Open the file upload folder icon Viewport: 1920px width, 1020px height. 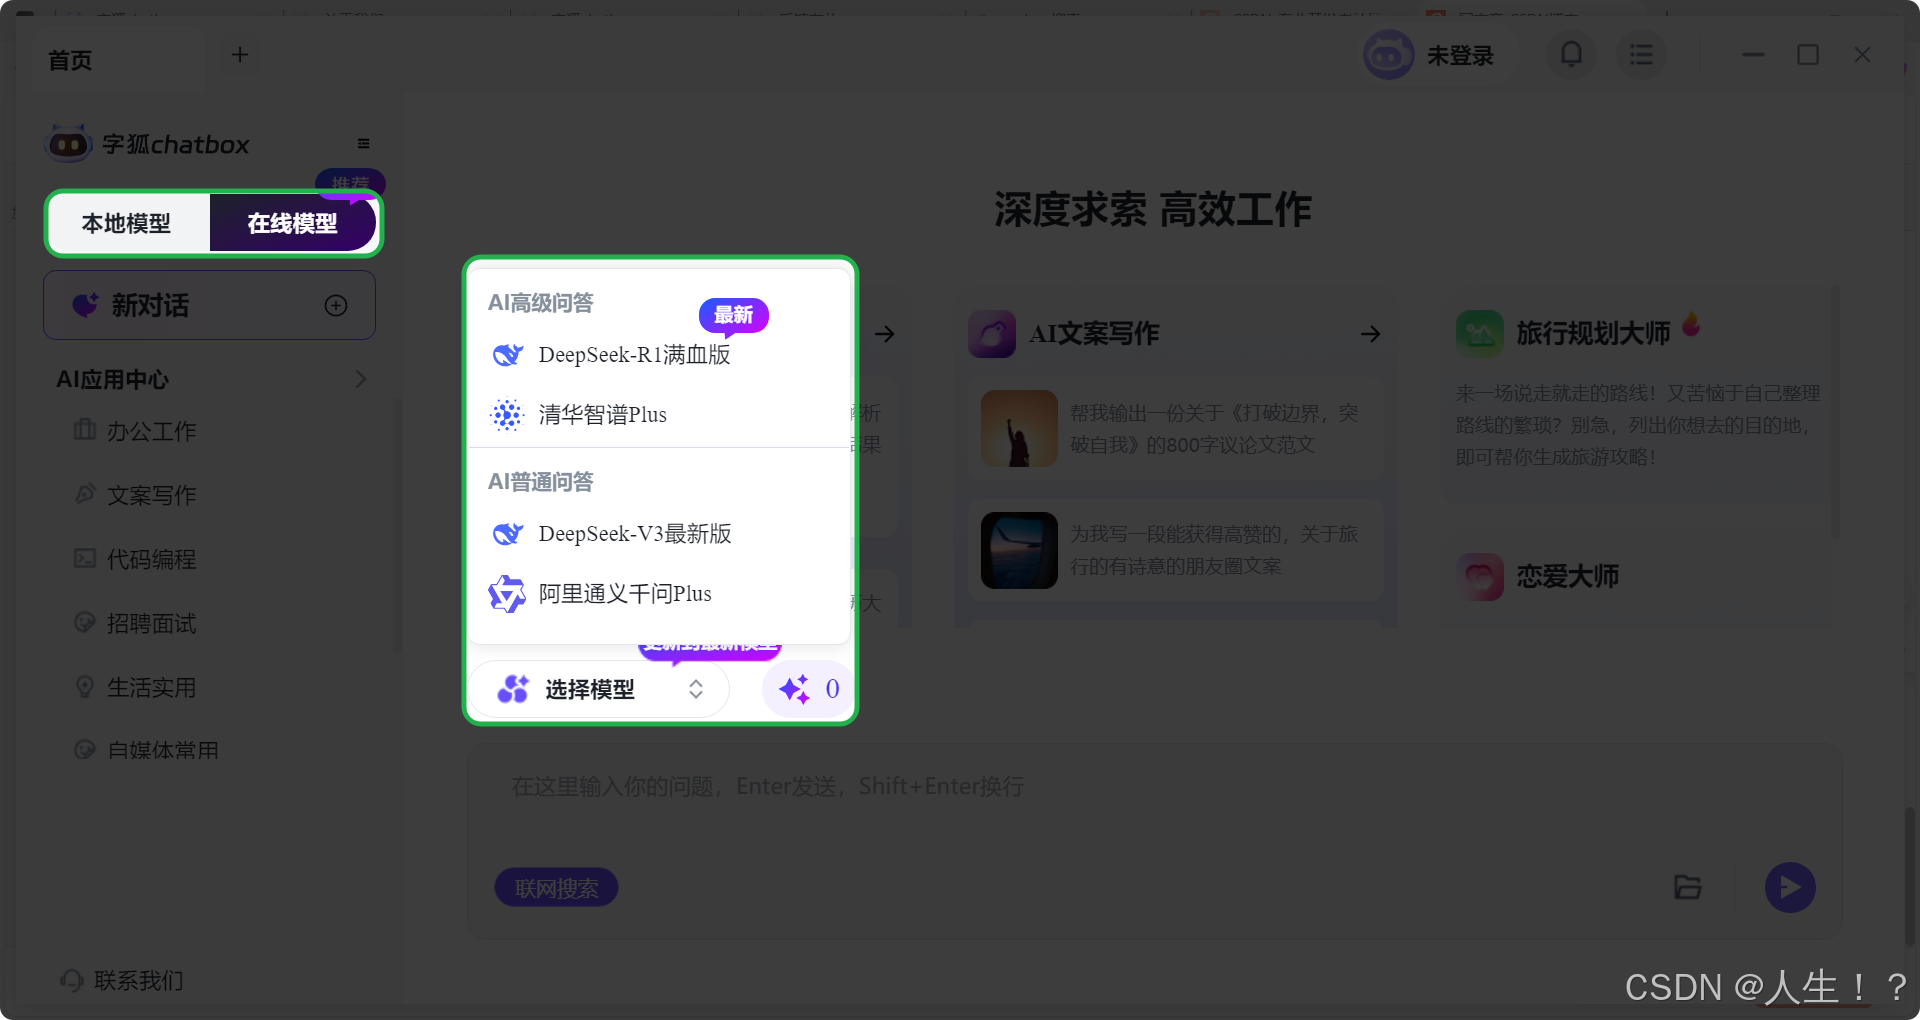1688,887
